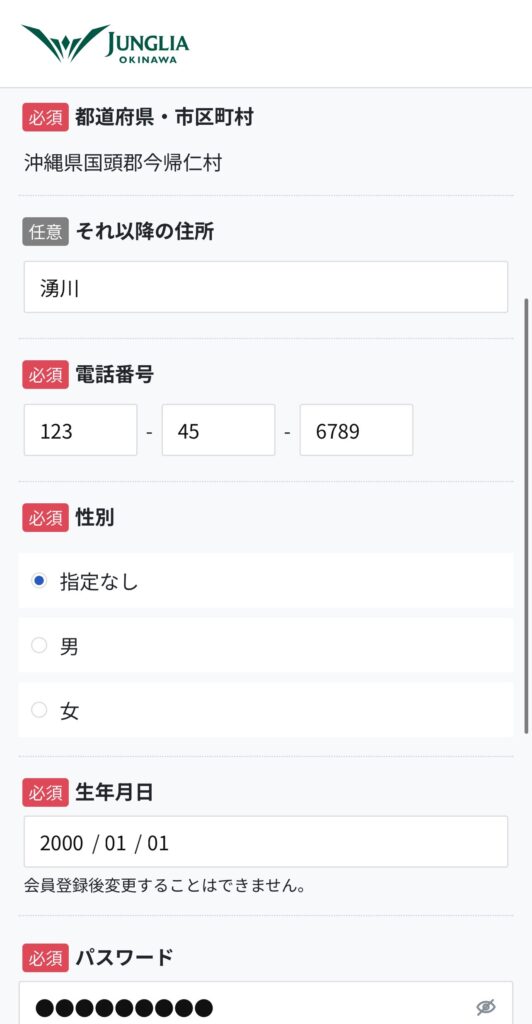This screenshot has width=532, height=1024.
Task: Toggle password visibility eye icon
Action: point(486,1007)
